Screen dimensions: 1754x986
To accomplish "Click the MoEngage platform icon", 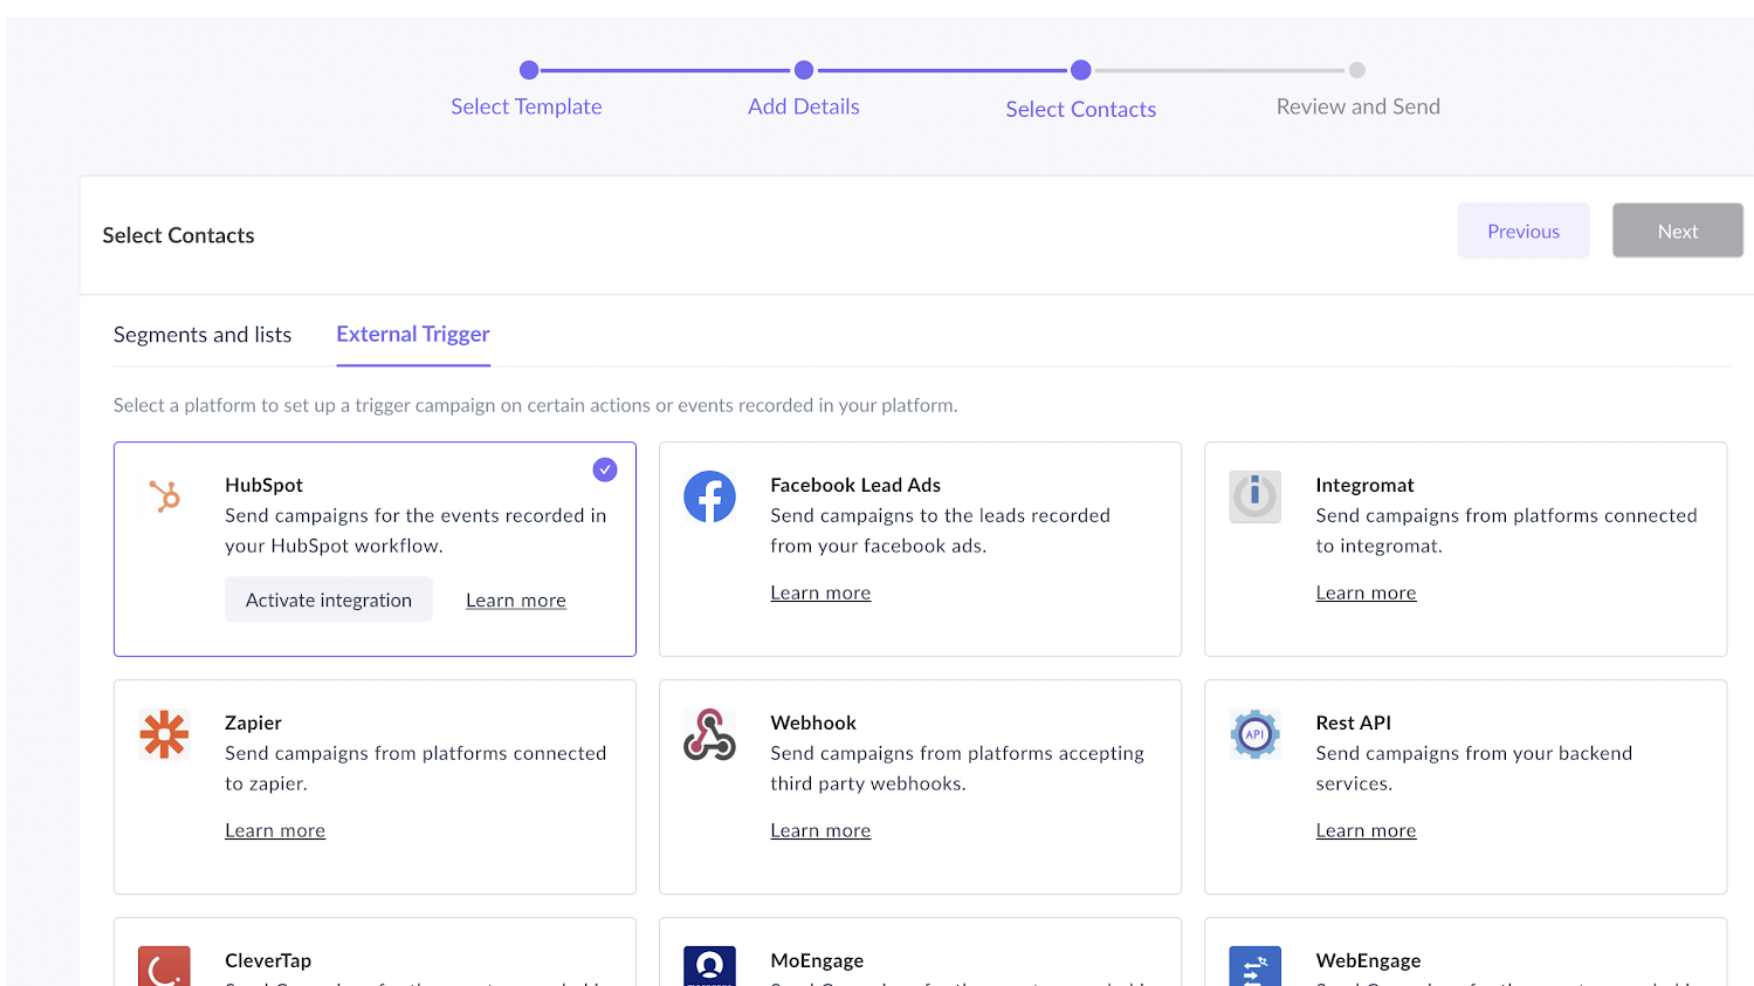I will [710, 967].
